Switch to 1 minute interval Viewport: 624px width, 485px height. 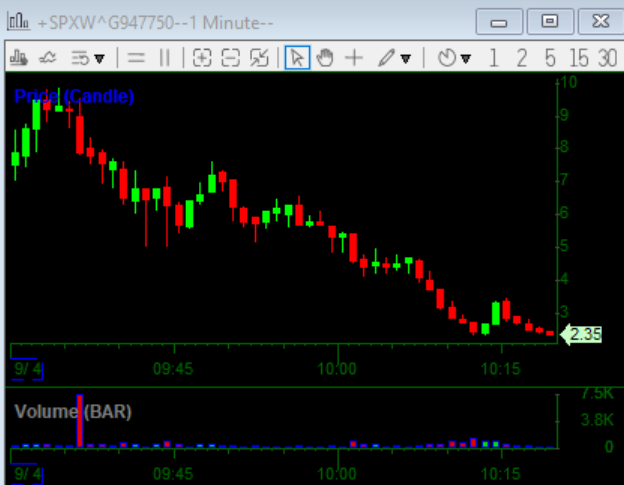[x=494, y=58]
